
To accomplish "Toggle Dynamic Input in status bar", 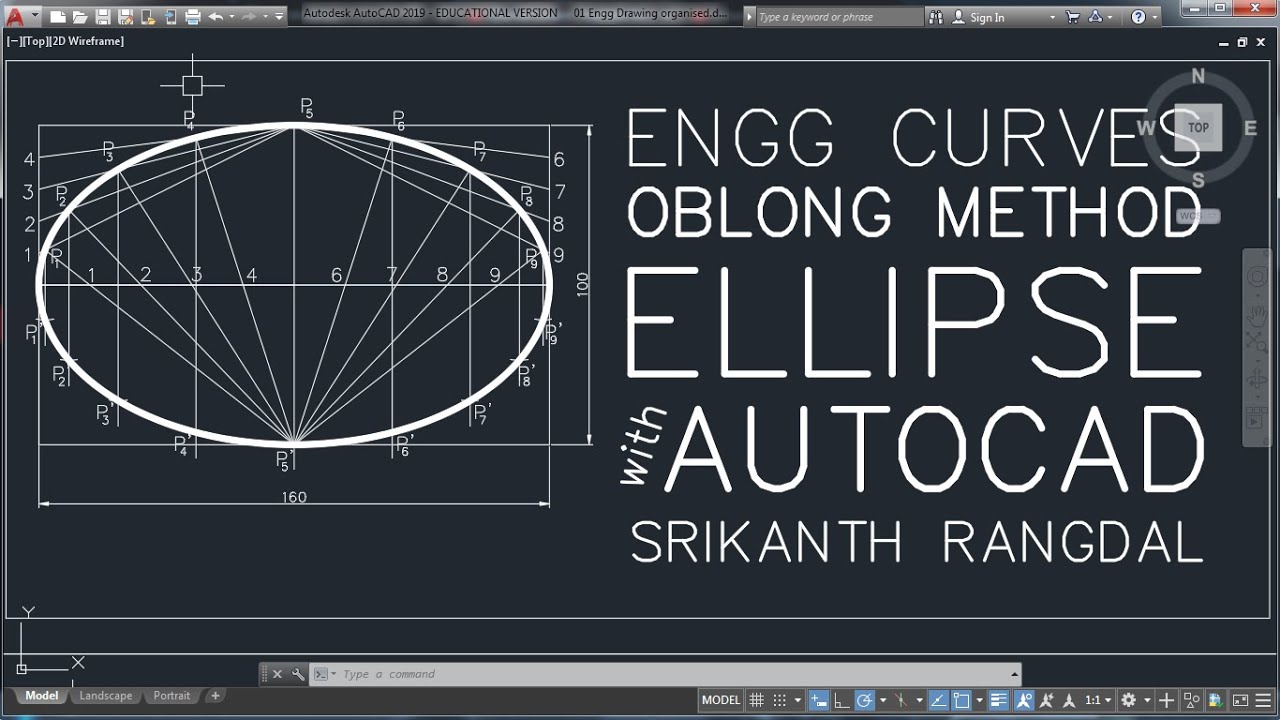I will (818, 700).
